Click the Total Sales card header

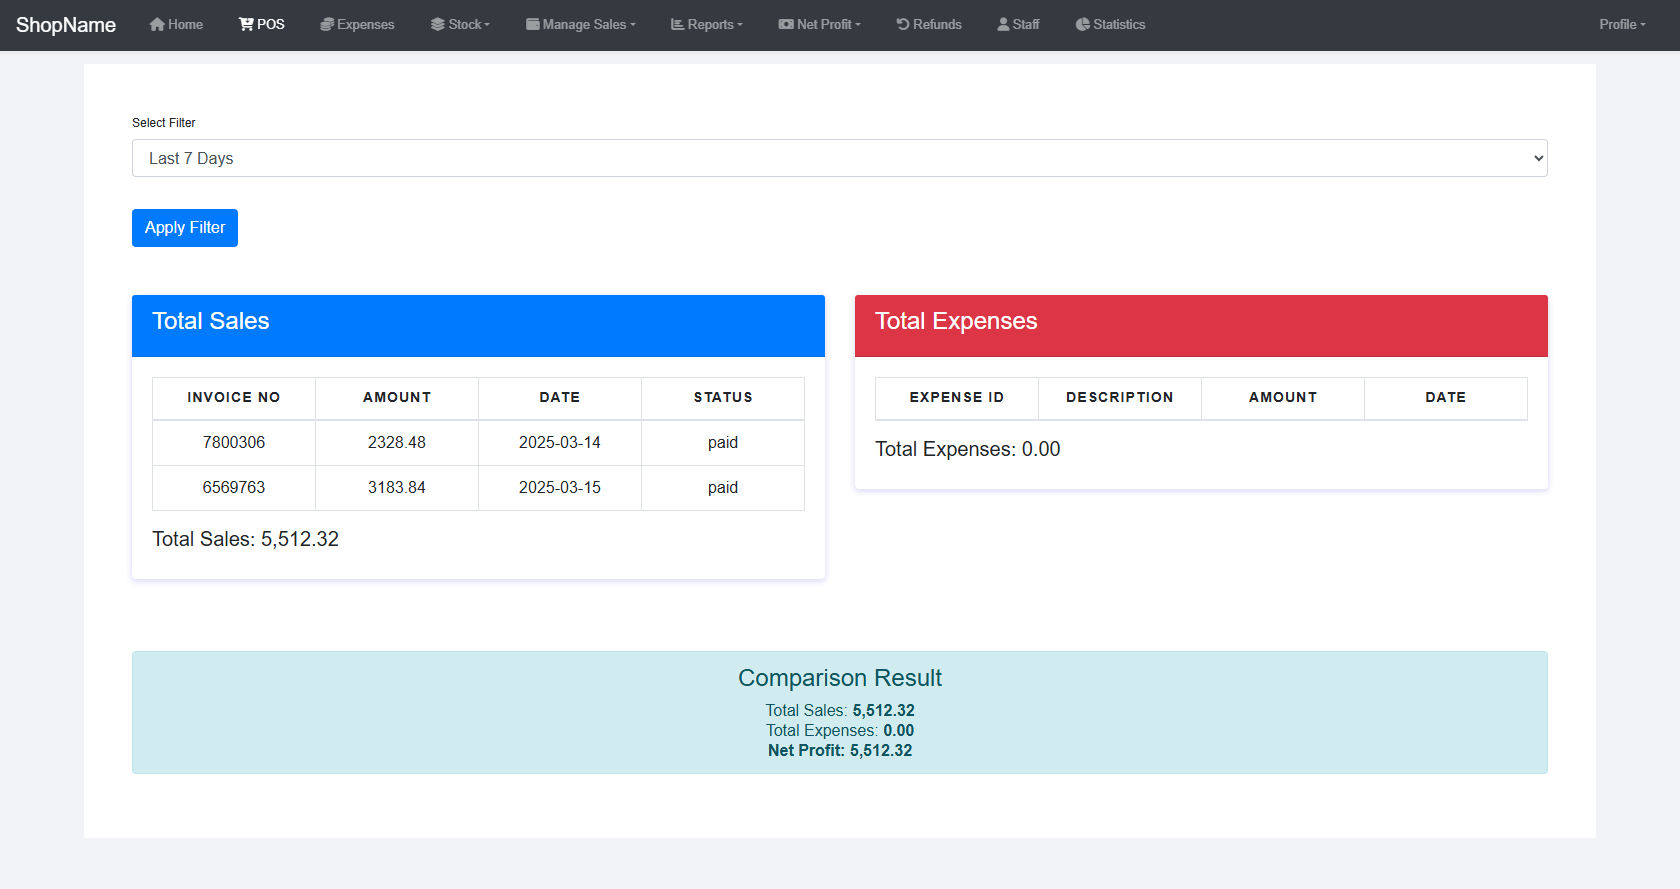coord(478,326)
